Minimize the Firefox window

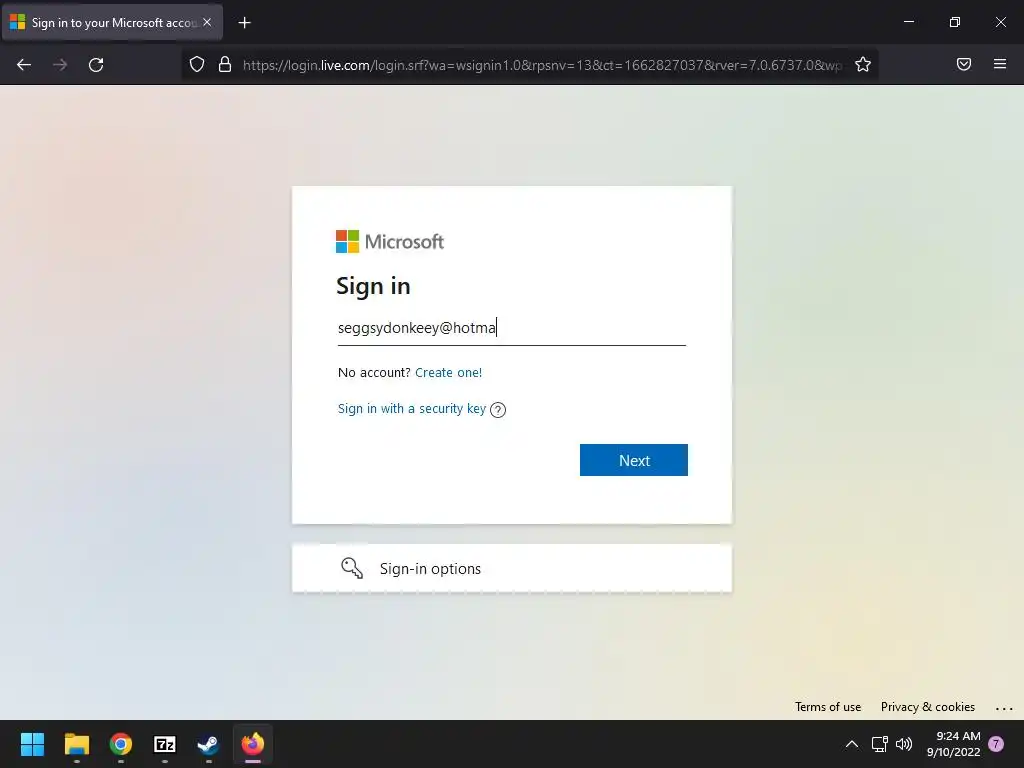coord(908,22)
